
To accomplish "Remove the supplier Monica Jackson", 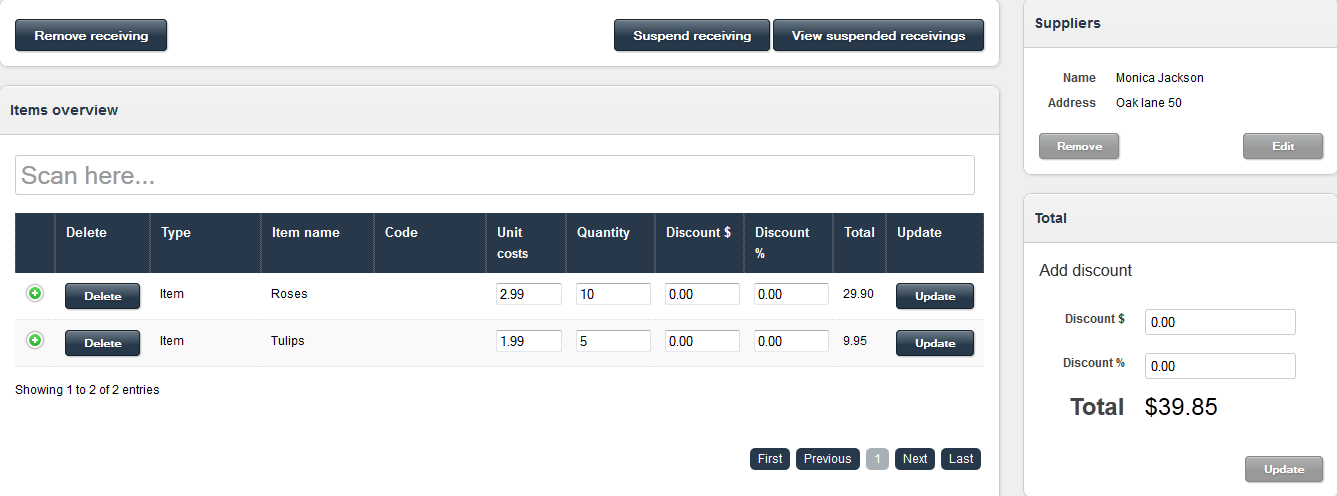I will 1079,146.
